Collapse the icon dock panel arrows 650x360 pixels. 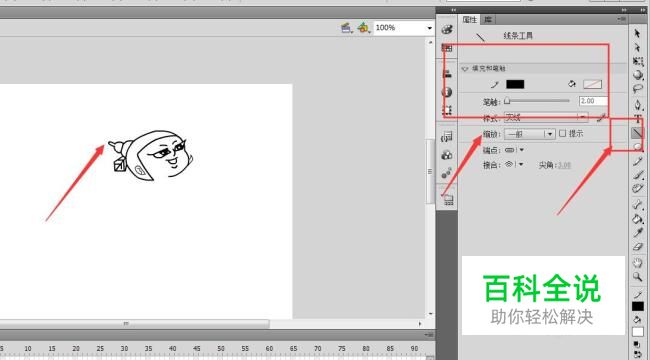(x=454, y=10)
